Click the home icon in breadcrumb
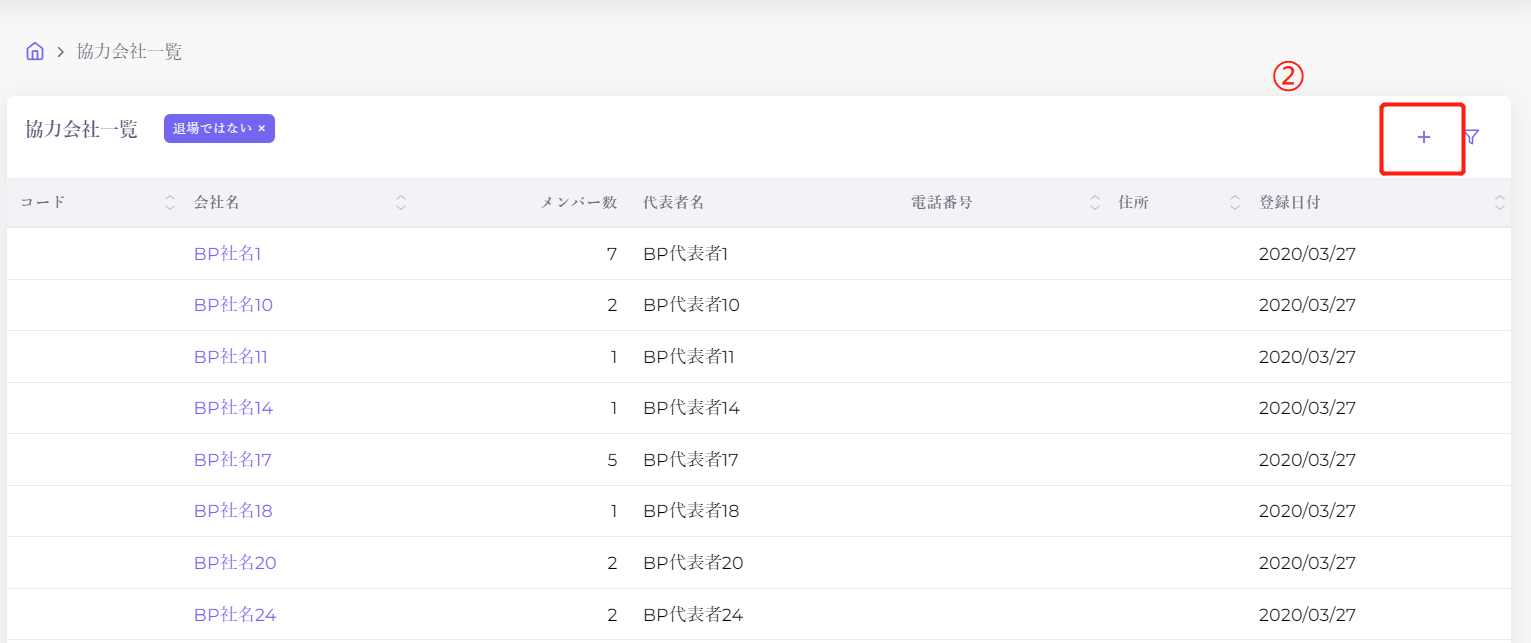 (x=35, y=52)
